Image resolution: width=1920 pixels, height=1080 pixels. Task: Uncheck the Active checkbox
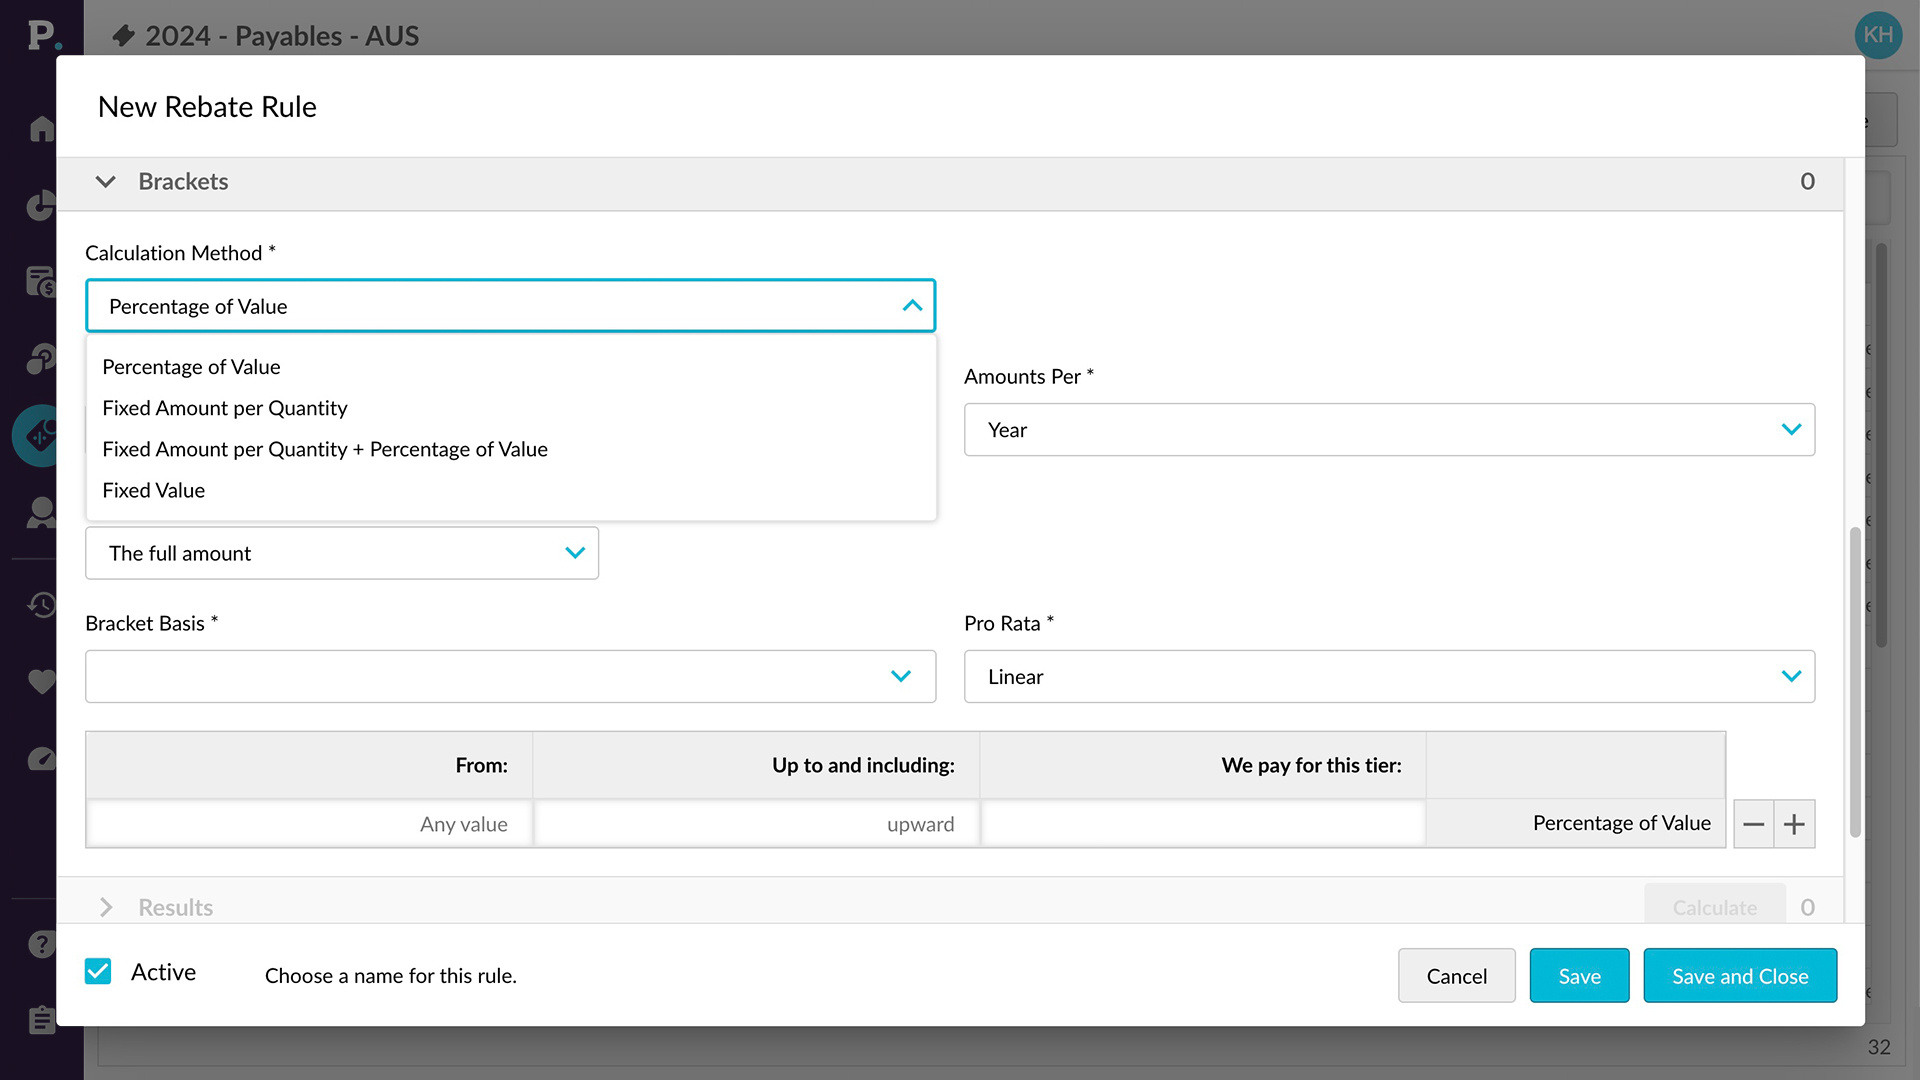click(x=98, y=972)
